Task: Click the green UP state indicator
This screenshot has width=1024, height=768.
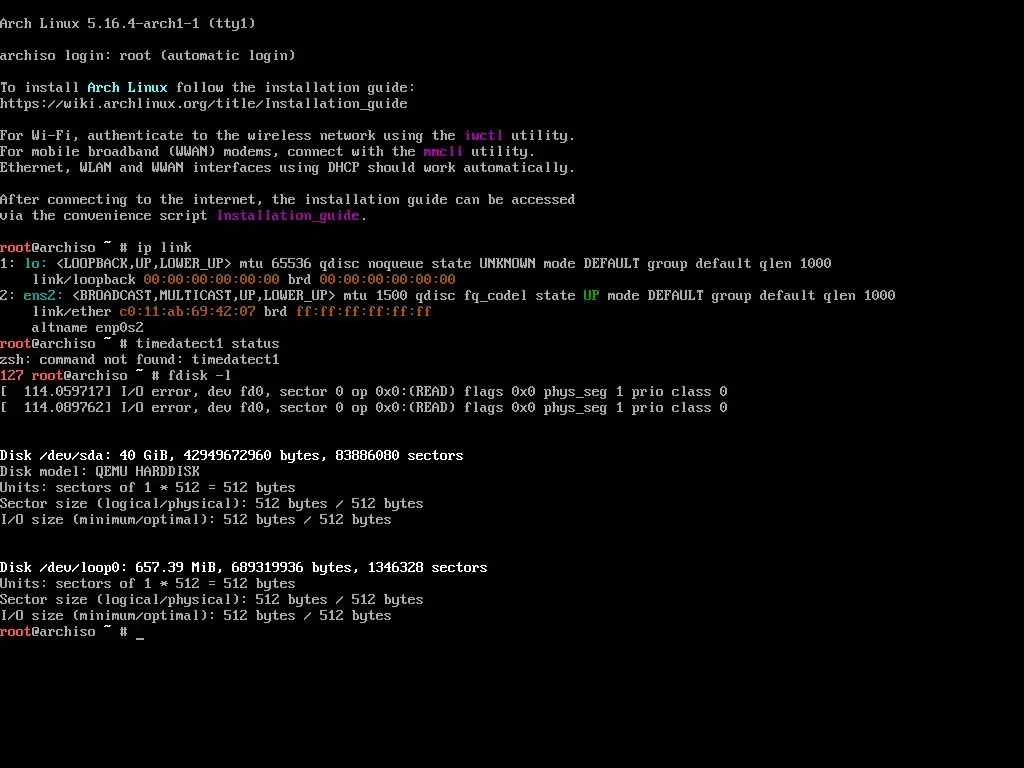Action: pyautogui.click(x=591, y=295)
